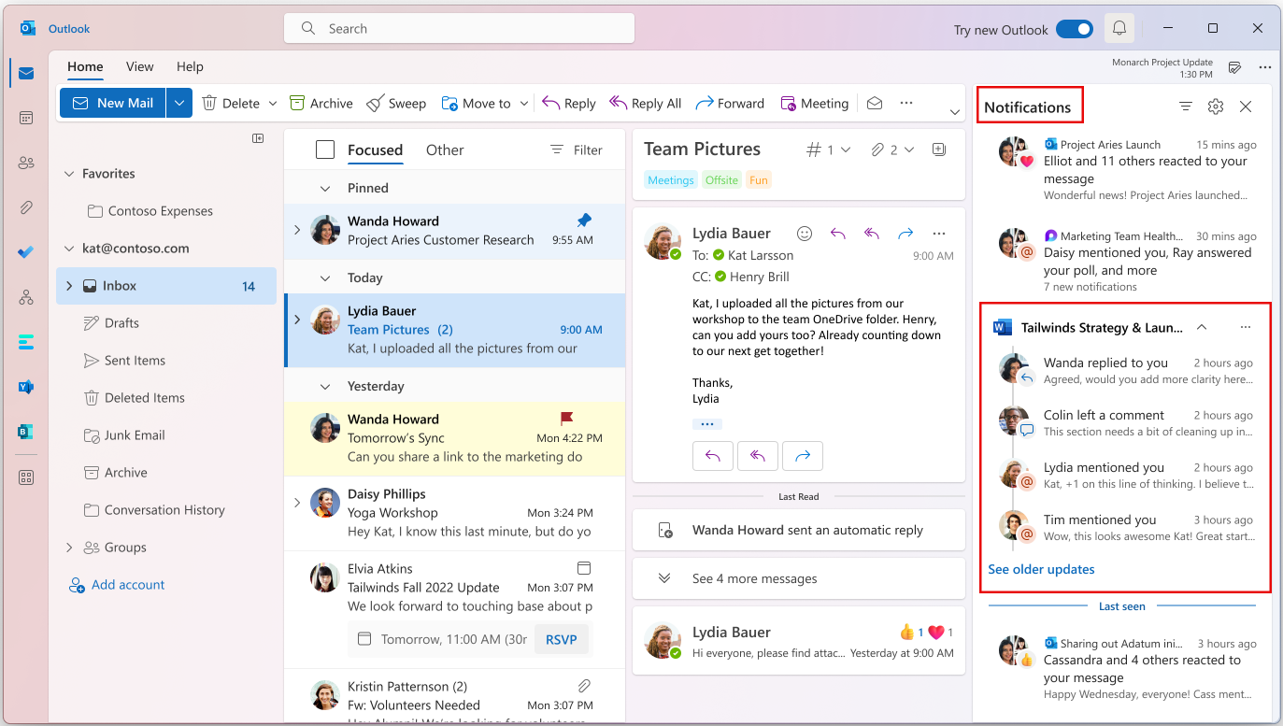This screenshot has height=726, width=1283.
Task: Open the Yammer app icon in left rail
Action: 26,387
